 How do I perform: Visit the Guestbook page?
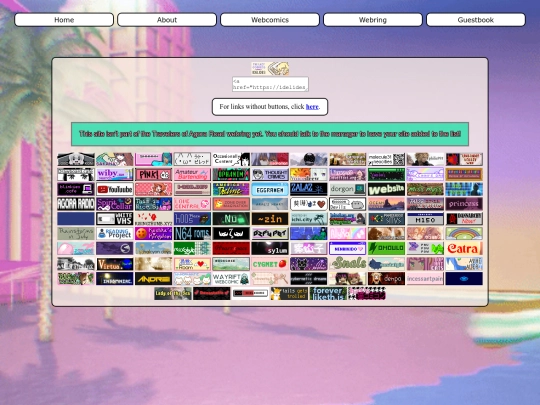coord(476,20)
